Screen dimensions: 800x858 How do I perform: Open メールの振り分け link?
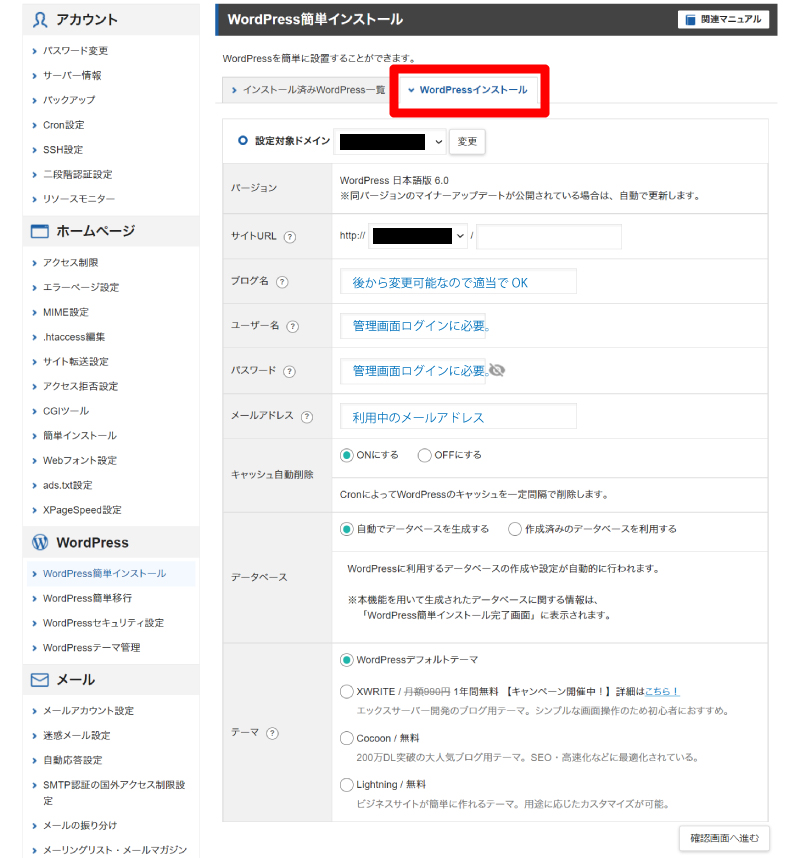point(80,825)
